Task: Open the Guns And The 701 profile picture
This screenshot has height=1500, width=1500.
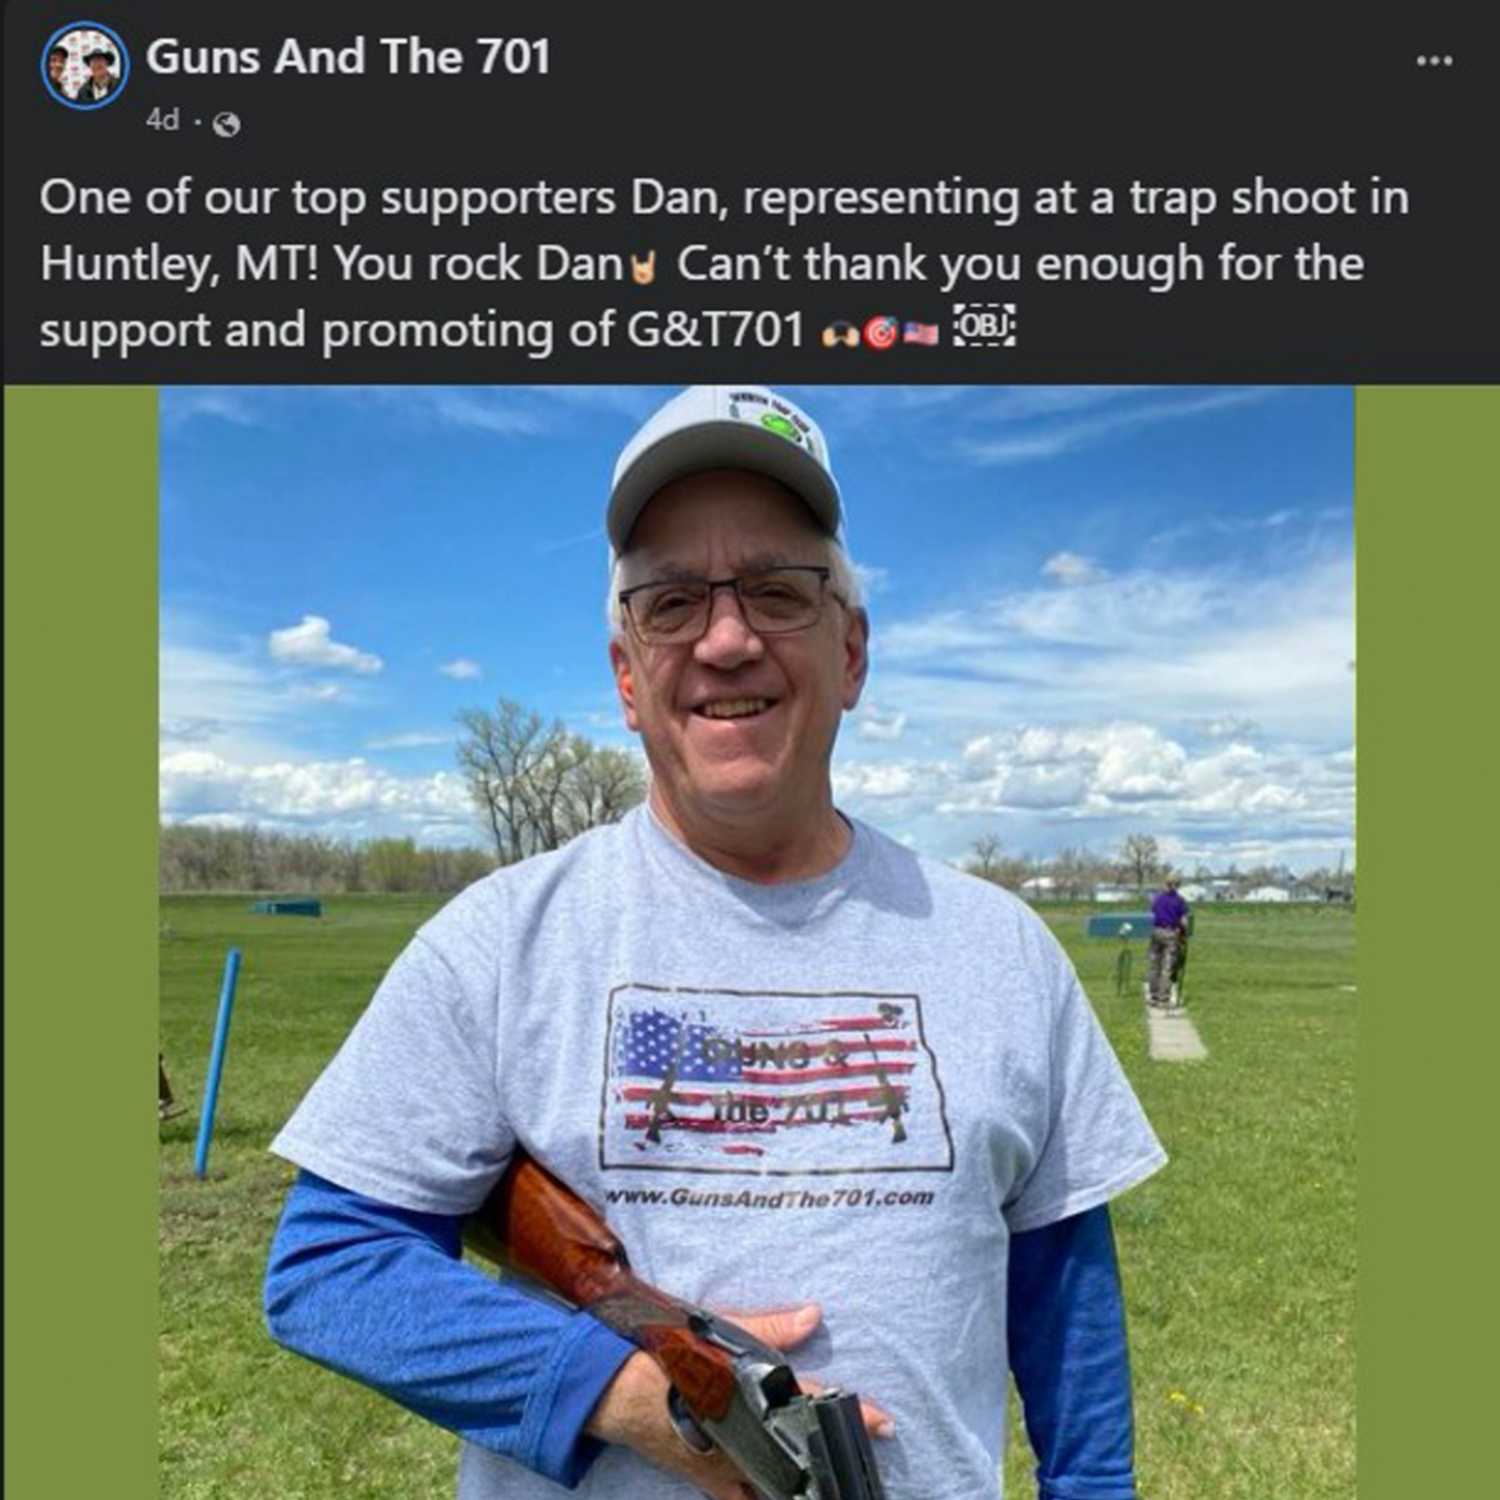Action: 84,65
